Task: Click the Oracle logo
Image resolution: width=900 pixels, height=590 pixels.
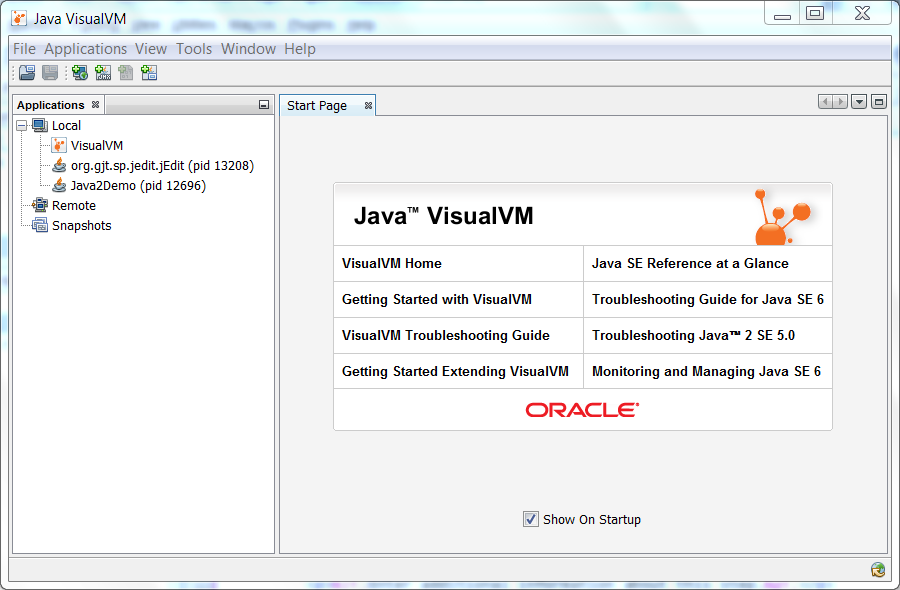Action: [582, 410]
